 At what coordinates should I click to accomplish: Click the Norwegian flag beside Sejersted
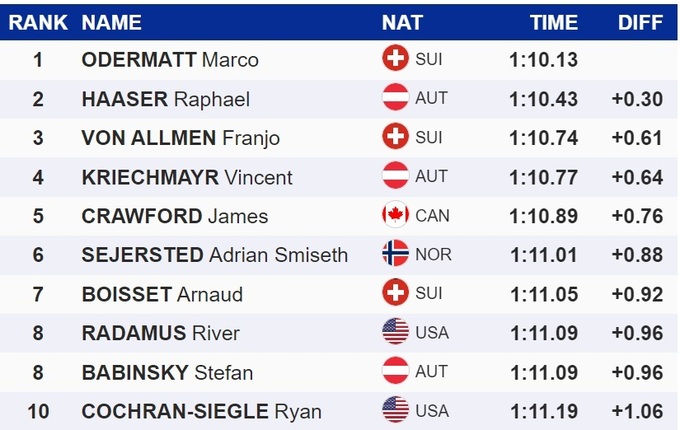tap(396, 254)
